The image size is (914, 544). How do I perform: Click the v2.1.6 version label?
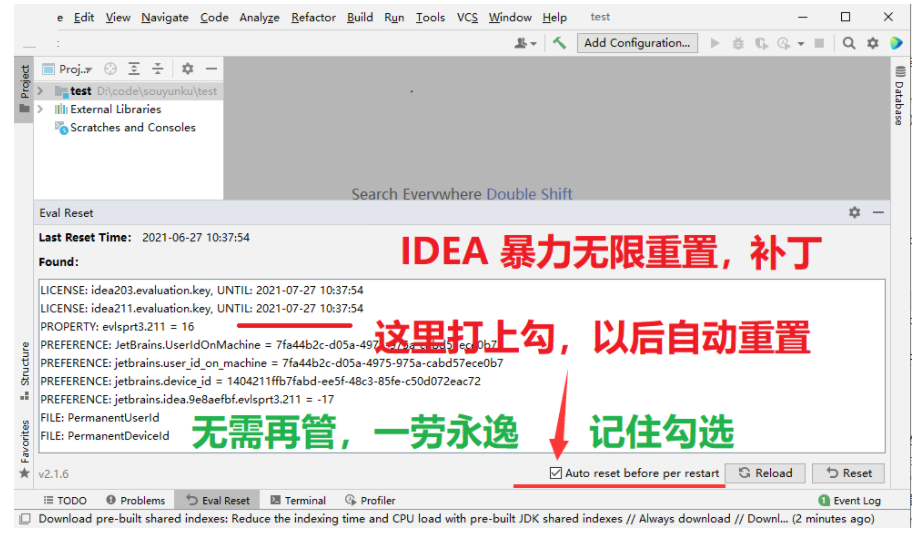tap(54, 474)
